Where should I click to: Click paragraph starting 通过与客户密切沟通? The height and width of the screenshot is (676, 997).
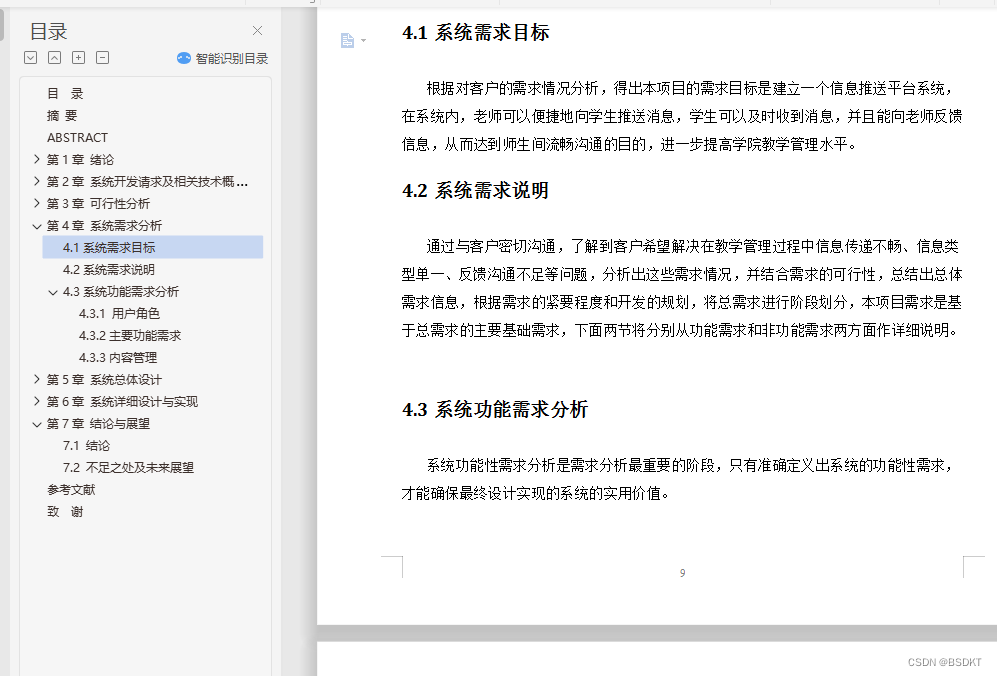(682, 288)
